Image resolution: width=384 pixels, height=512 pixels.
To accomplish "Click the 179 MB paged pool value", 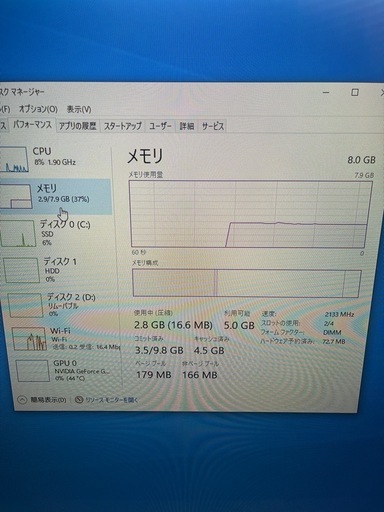I will 154,375.
